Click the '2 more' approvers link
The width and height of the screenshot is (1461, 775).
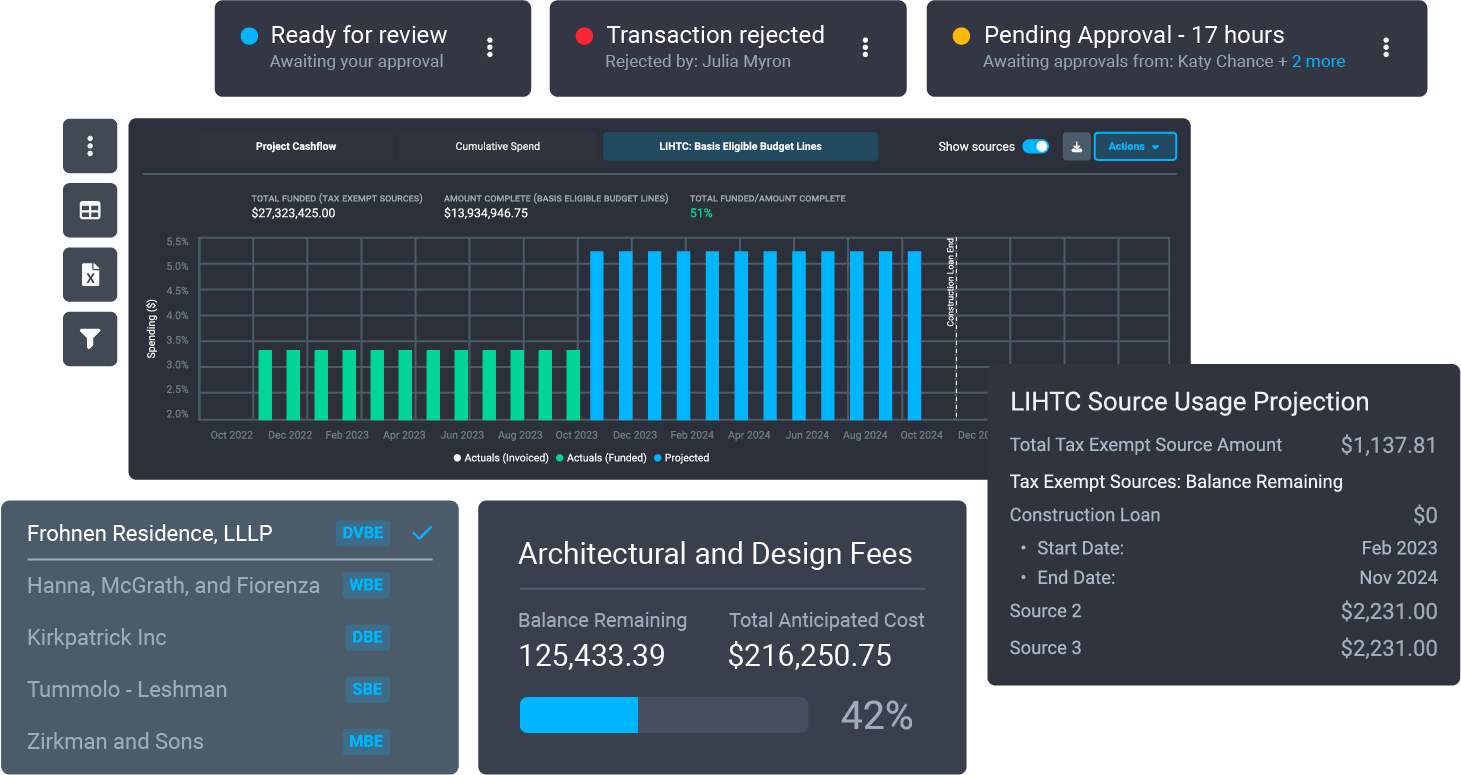[x=1318, y=62]
